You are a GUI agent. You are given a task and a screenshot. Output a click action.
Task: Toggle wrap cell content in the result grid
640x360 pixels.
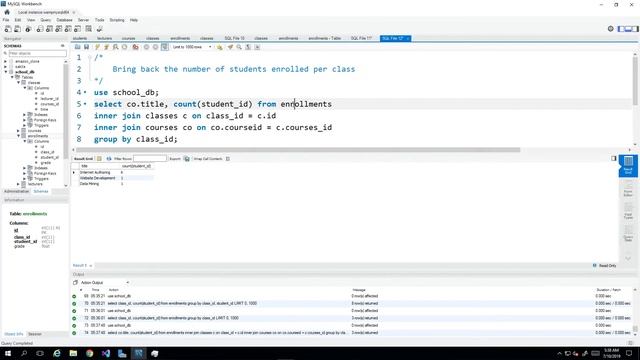click(228, 159)
